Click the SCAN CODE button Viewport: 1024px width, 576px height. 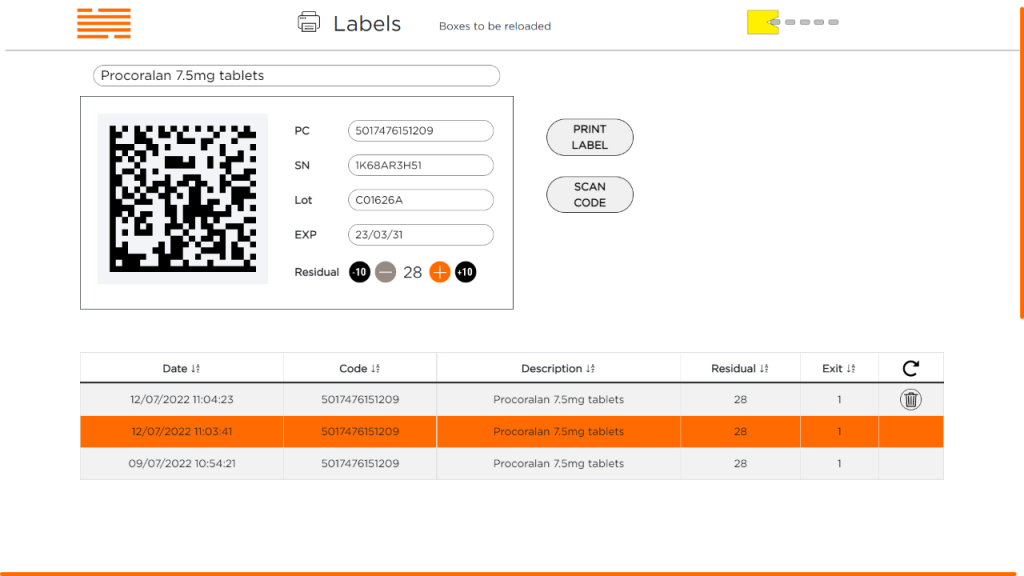[x=590, y=195]
